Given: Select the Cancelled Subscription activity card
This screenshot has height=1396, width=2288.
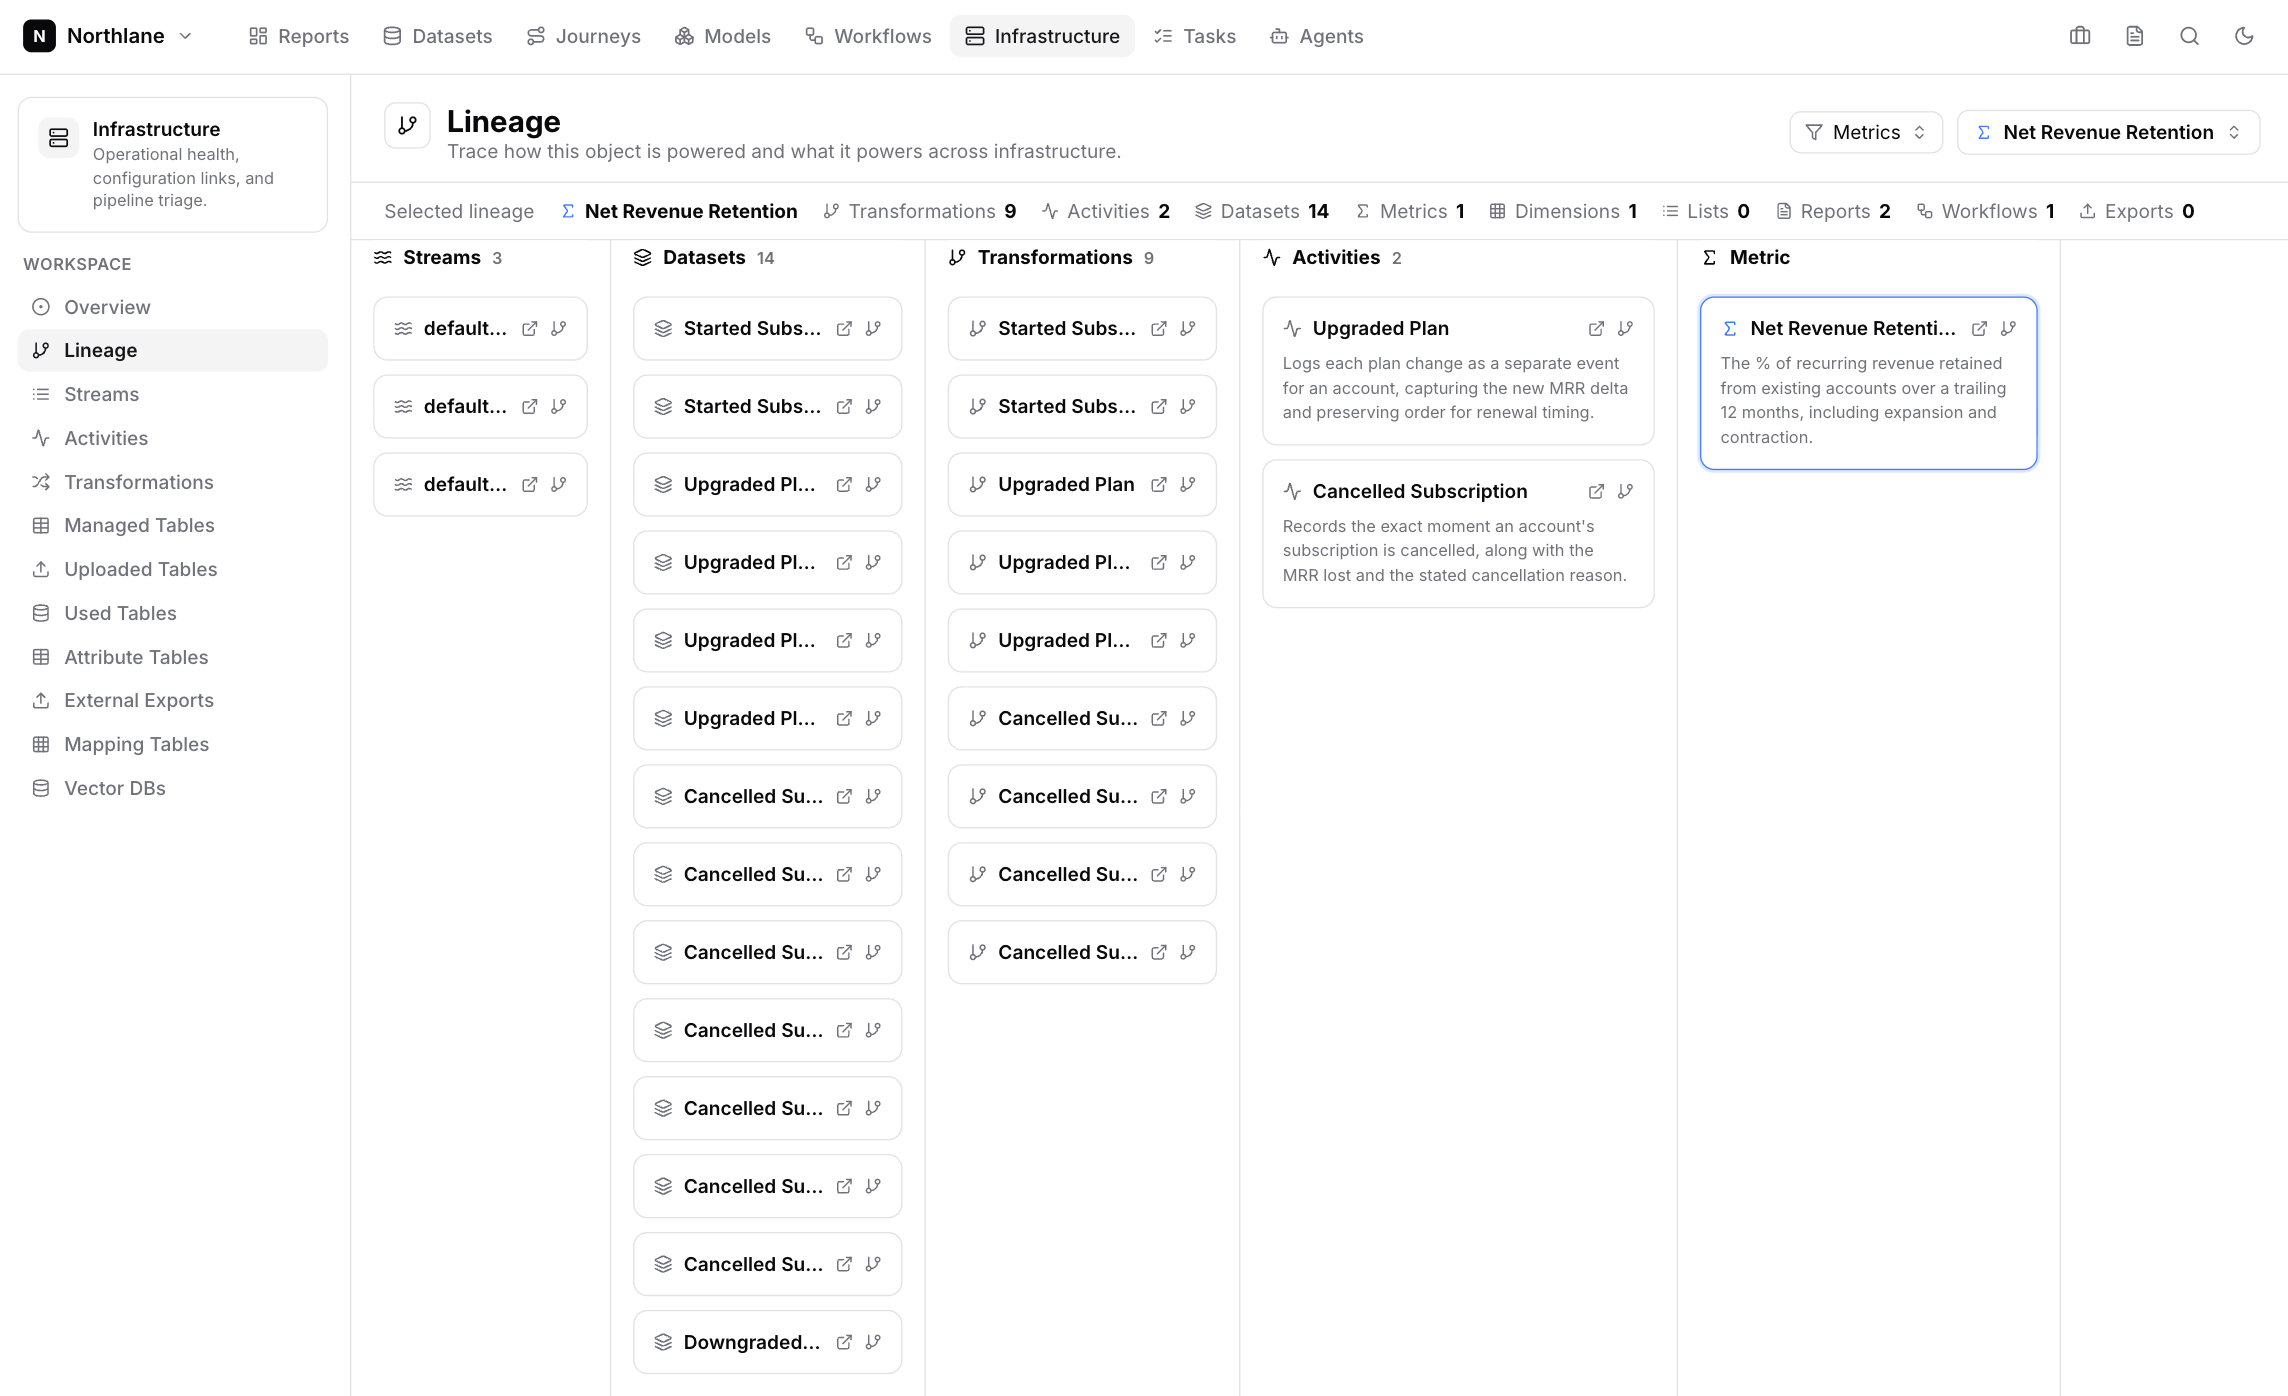Looking at the screenshot, I should coord(1458,533).
